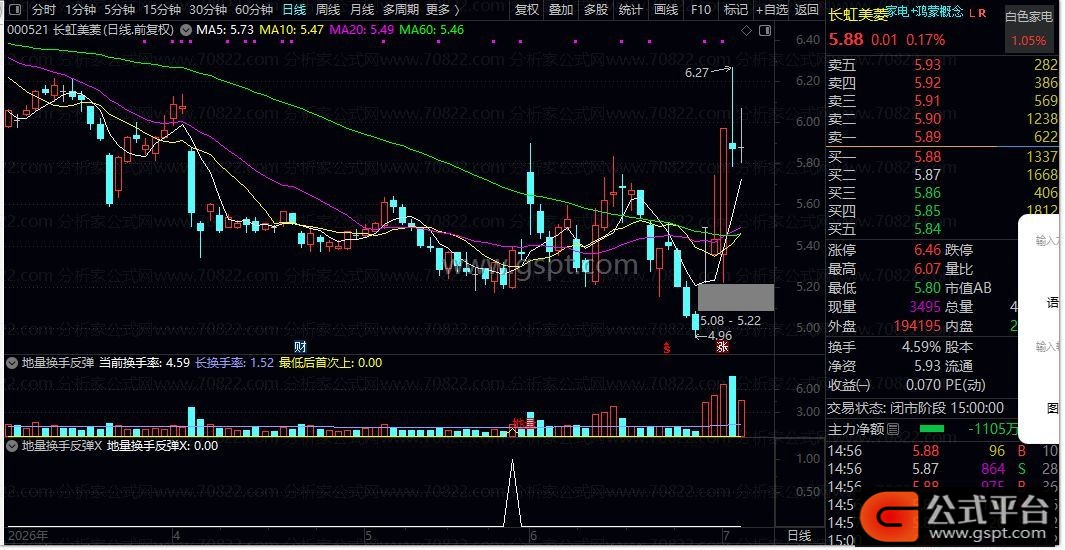Viewport: 1065px width, 550px height.
Task: Click 2026年 label on time axis
Action: click(x=27, y=536)
